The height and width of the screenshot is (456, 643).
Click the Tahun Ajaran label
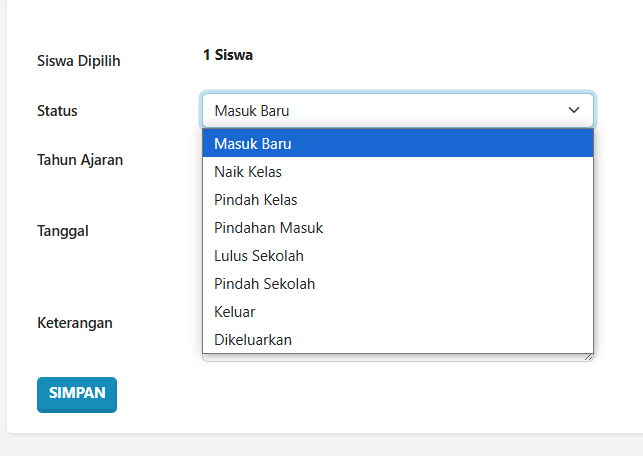pyautogui.click(x=80, y=159)
